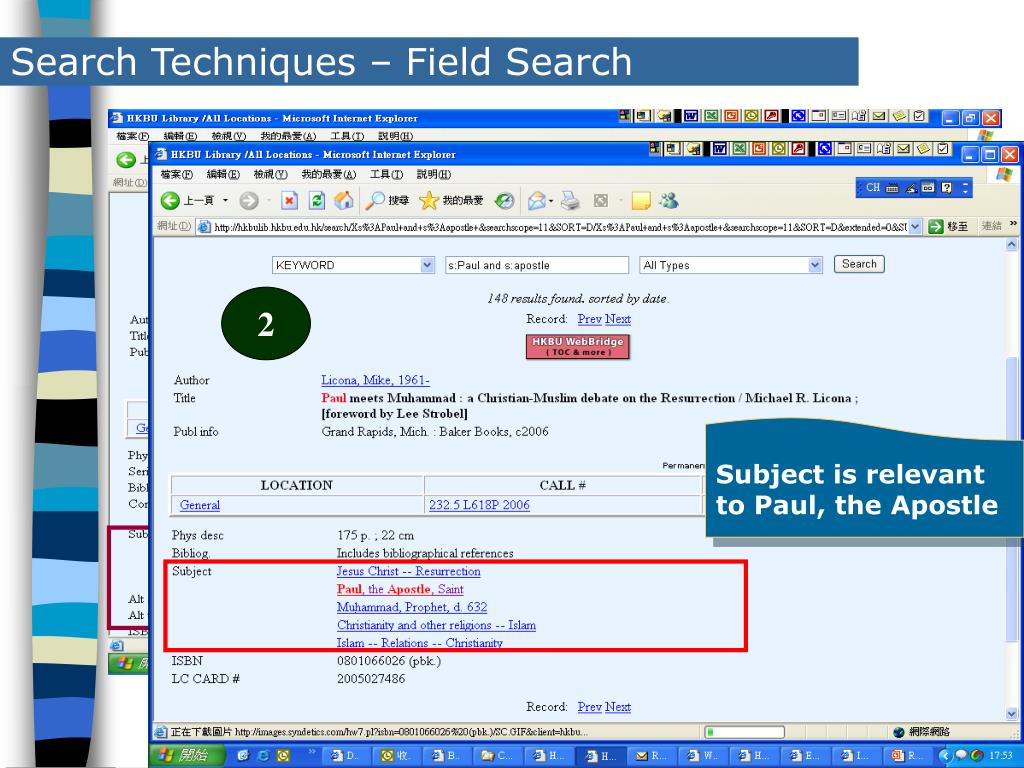Viewport: 1024px width, 768px height.
Task: Open the Mail envelope icon in the toolbar
Action: pos(537,200)
